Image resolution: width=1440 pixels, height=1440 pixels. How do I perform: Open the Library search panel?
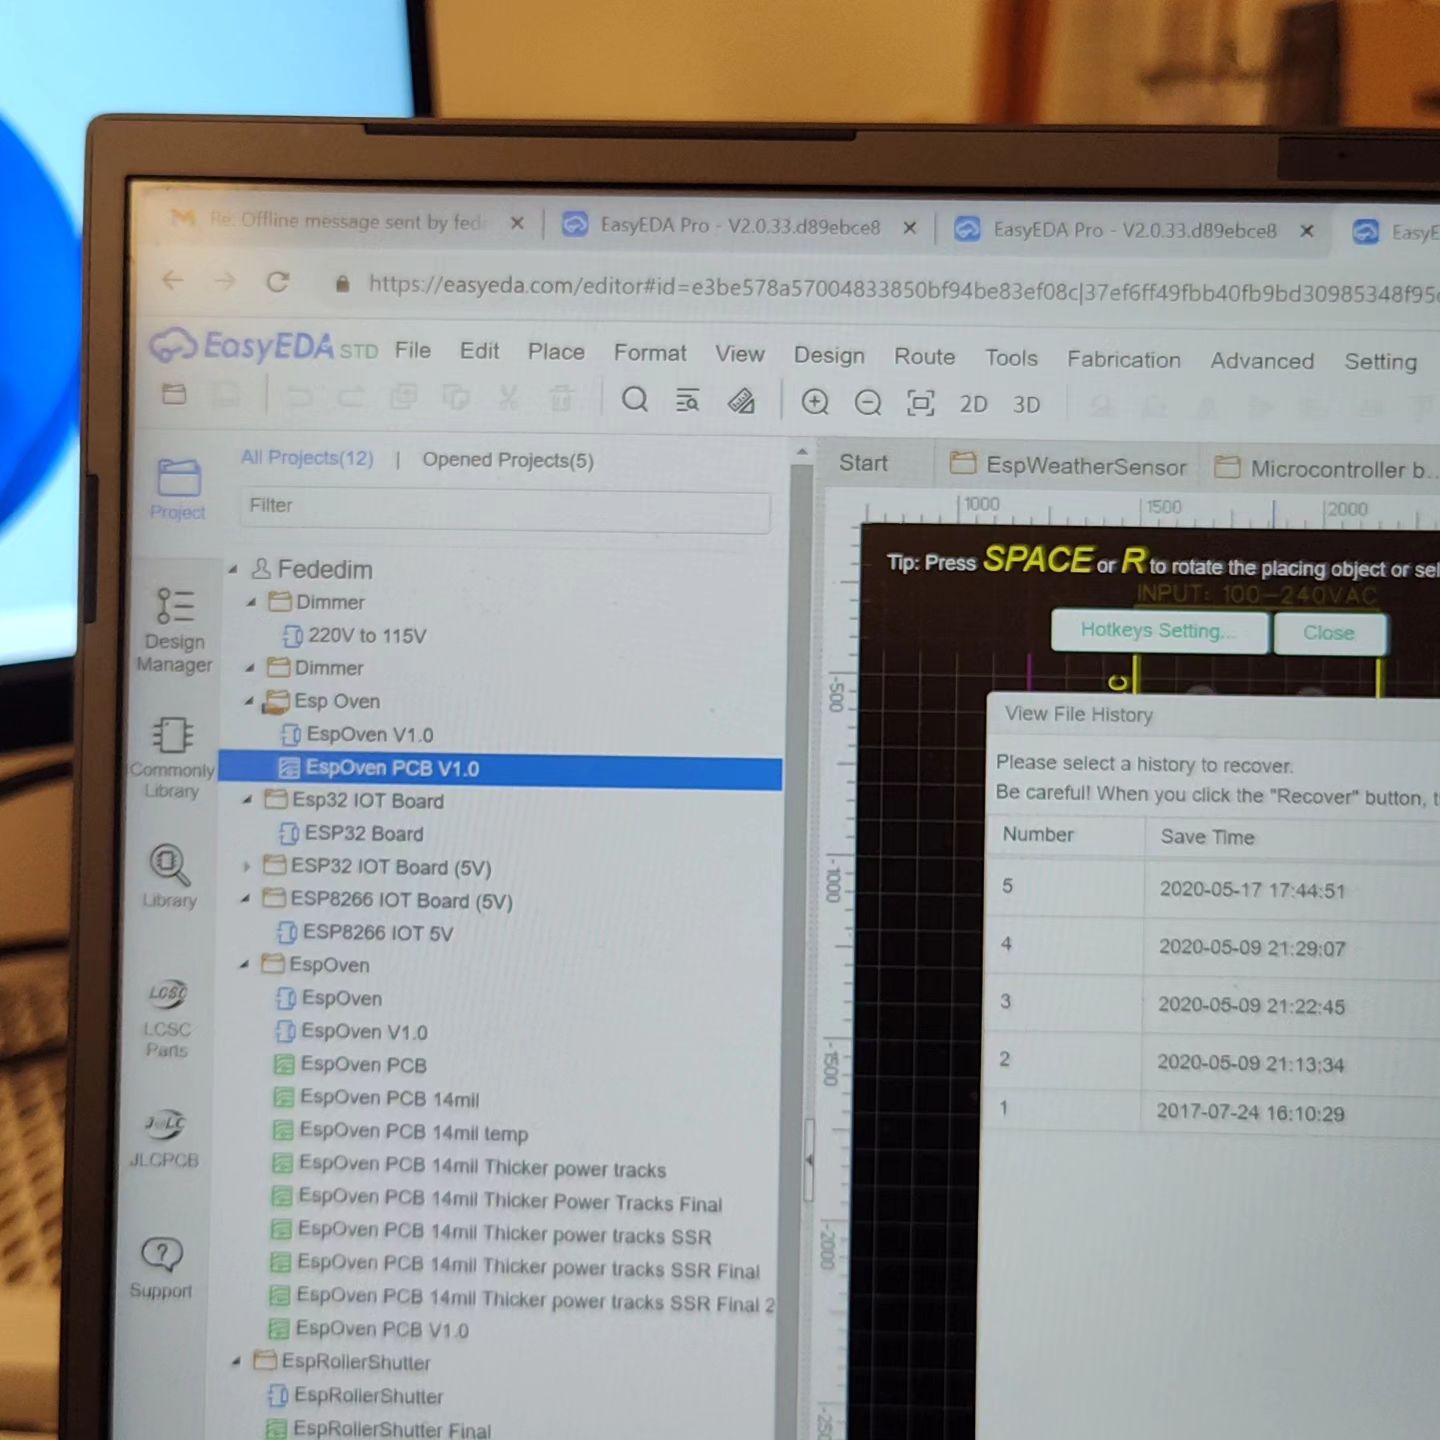169,877
